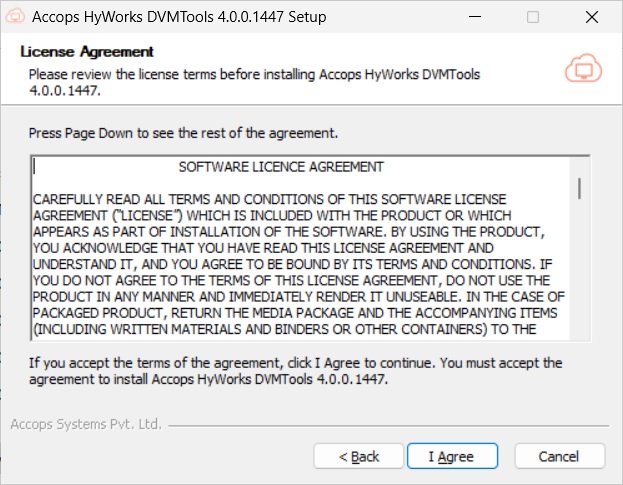Click the SOFTWARE LICENCE AGREEMENT heading
This screenshot has height=485, width=623.
tap(281, 167)
